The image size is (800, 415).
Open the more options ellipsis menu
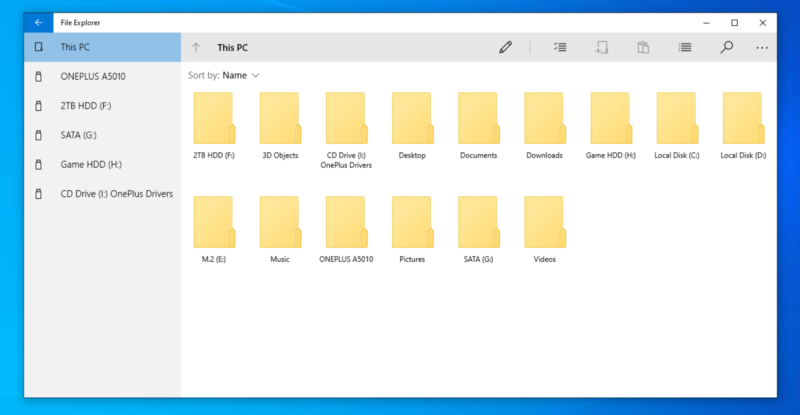(762, 47)
